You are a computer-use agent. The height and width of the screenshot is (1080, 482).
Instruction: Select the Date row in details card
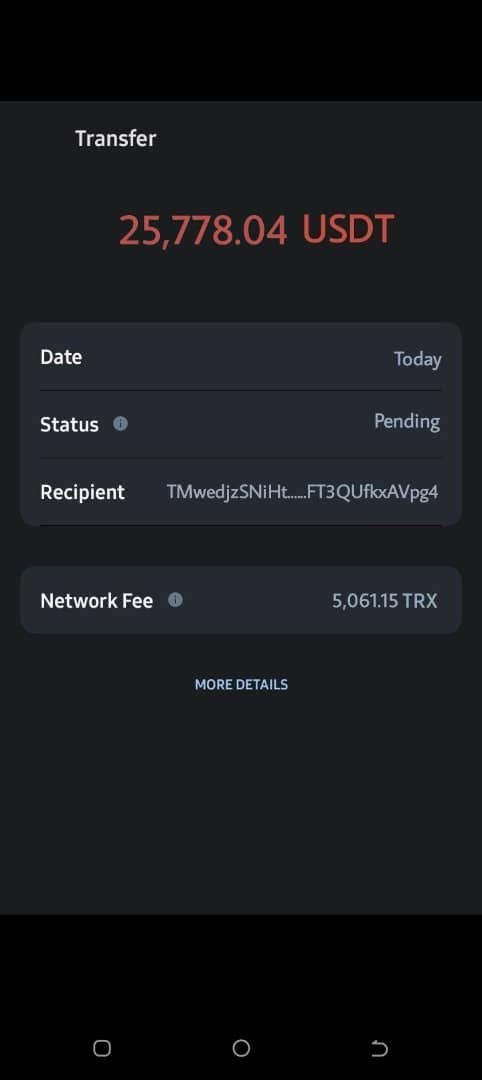(241, 357)
